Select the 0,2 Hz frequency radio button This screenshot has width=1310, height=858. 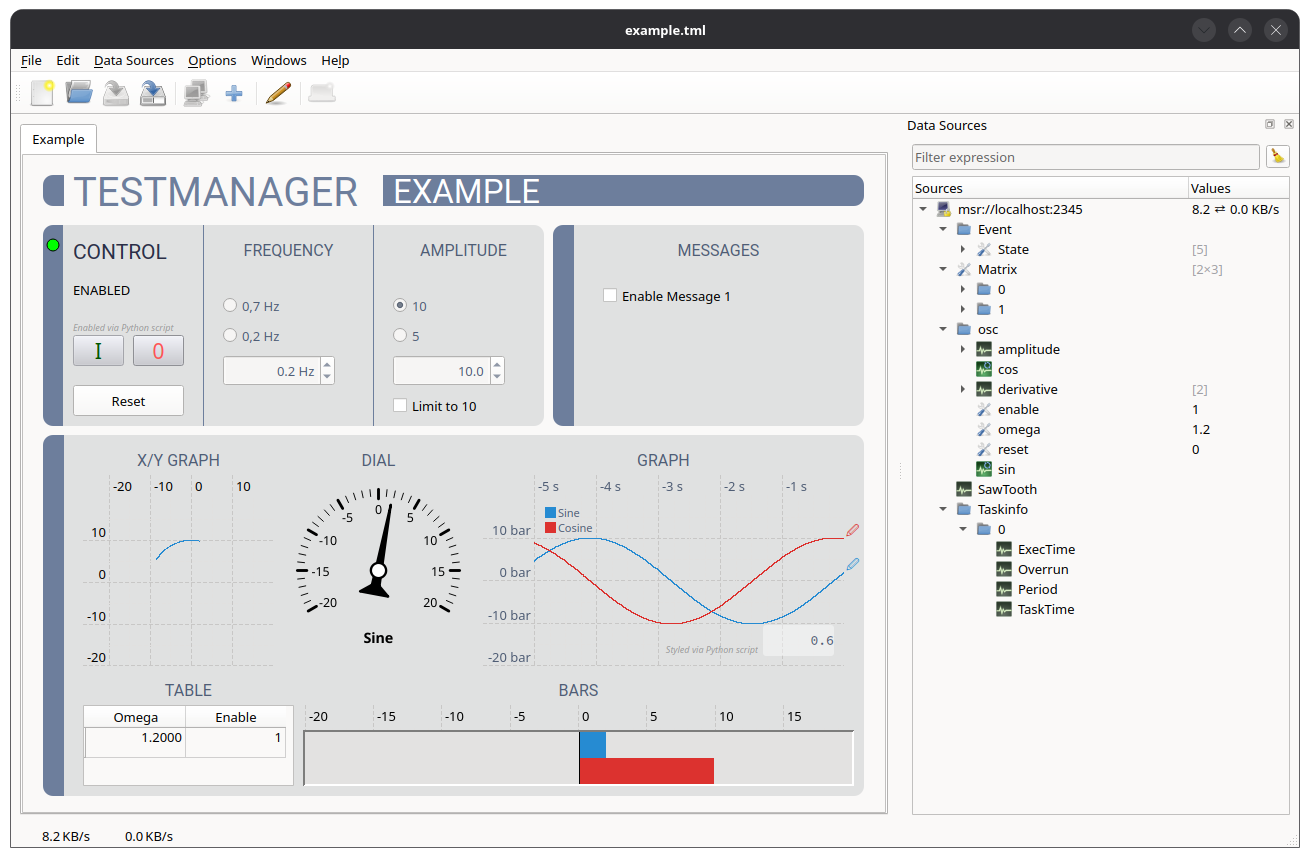(230, 336)
